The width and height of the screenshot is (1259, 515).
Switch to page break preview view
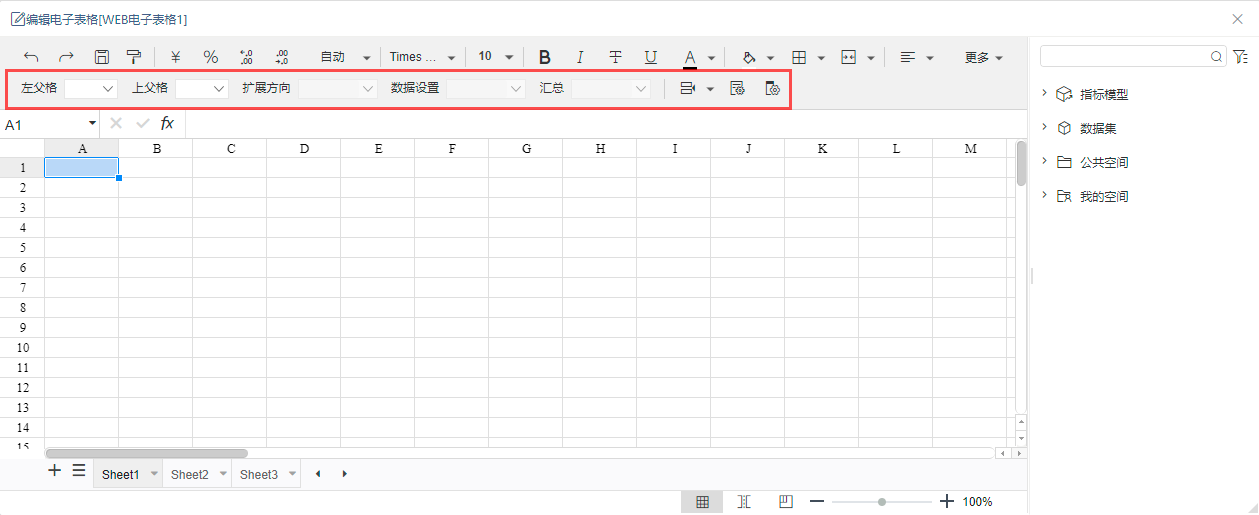(744, 502)
